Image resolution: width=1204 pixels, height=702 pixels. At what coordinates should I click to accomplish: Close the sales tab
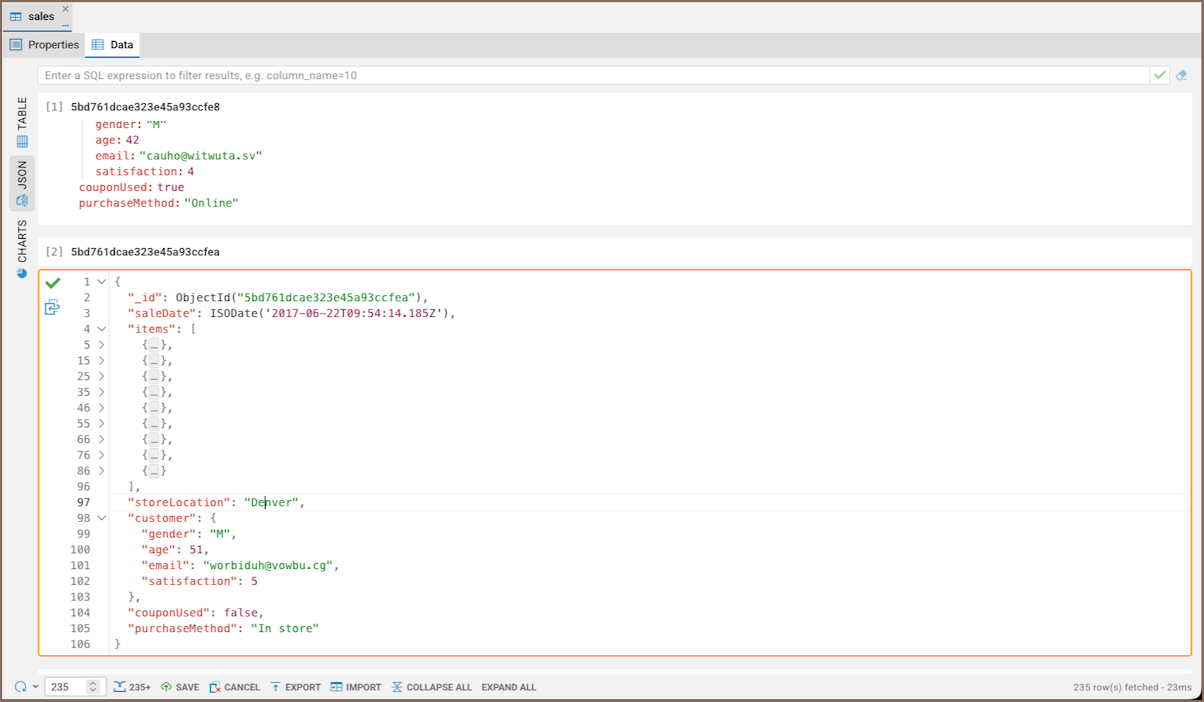point(66,9)
